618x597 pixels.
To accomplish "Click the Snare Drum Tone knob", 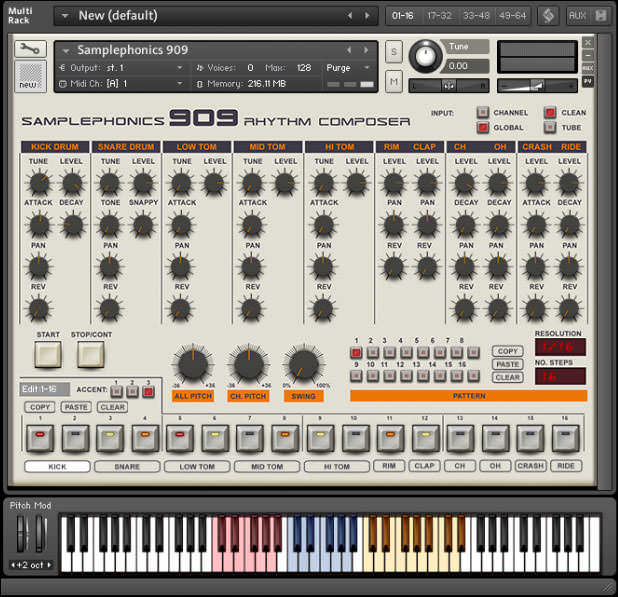I will coord(110,225).
